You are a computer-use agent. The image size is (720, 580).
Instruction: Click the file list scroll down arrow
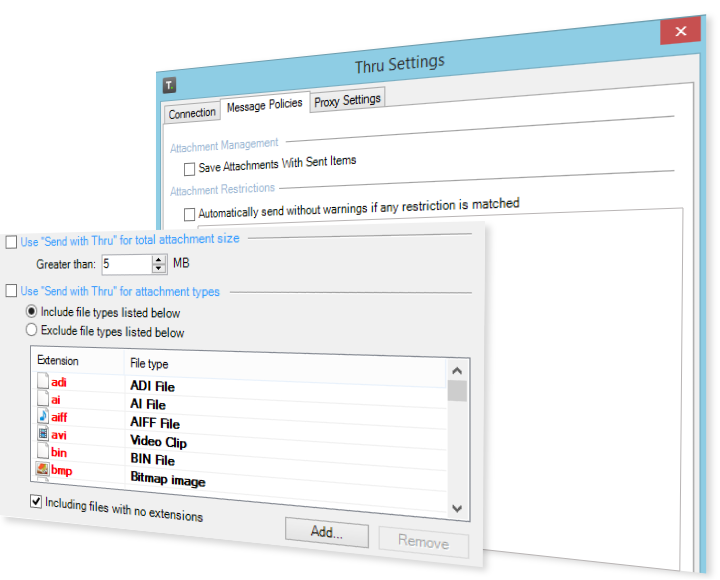457,508
